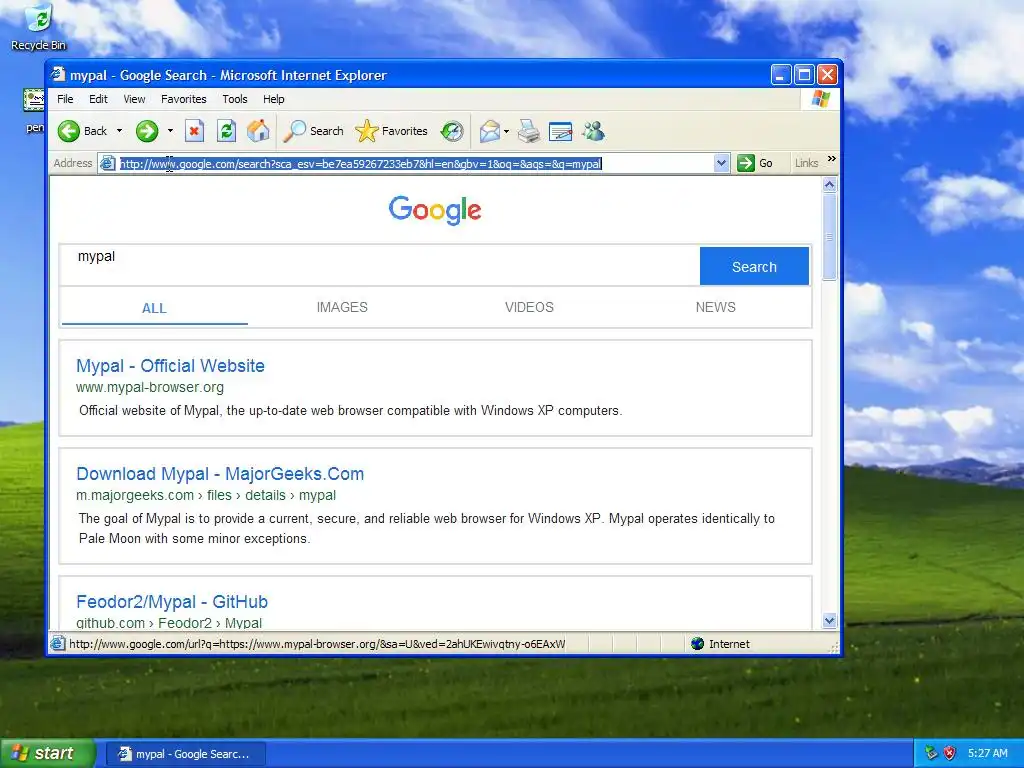Print the page with the printer icon

tap(529, 131)
